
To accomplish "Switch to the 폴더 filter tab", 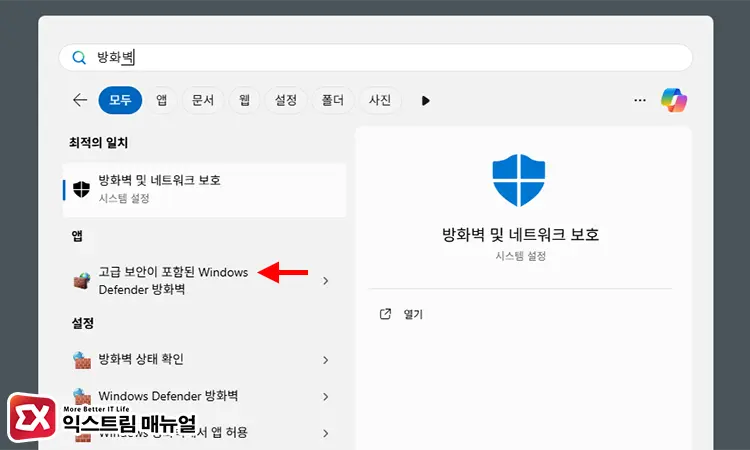I will tap(332, 100).
